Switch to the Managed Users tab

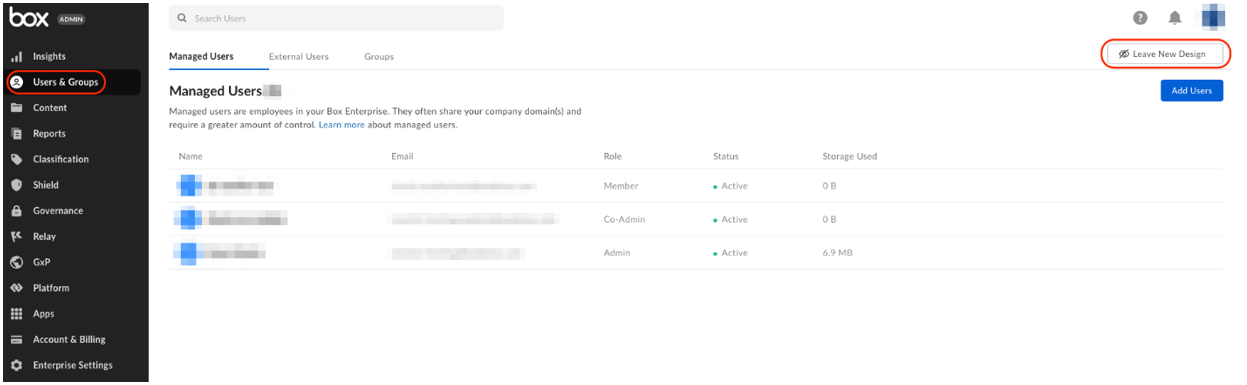click(x=201, y=56)
